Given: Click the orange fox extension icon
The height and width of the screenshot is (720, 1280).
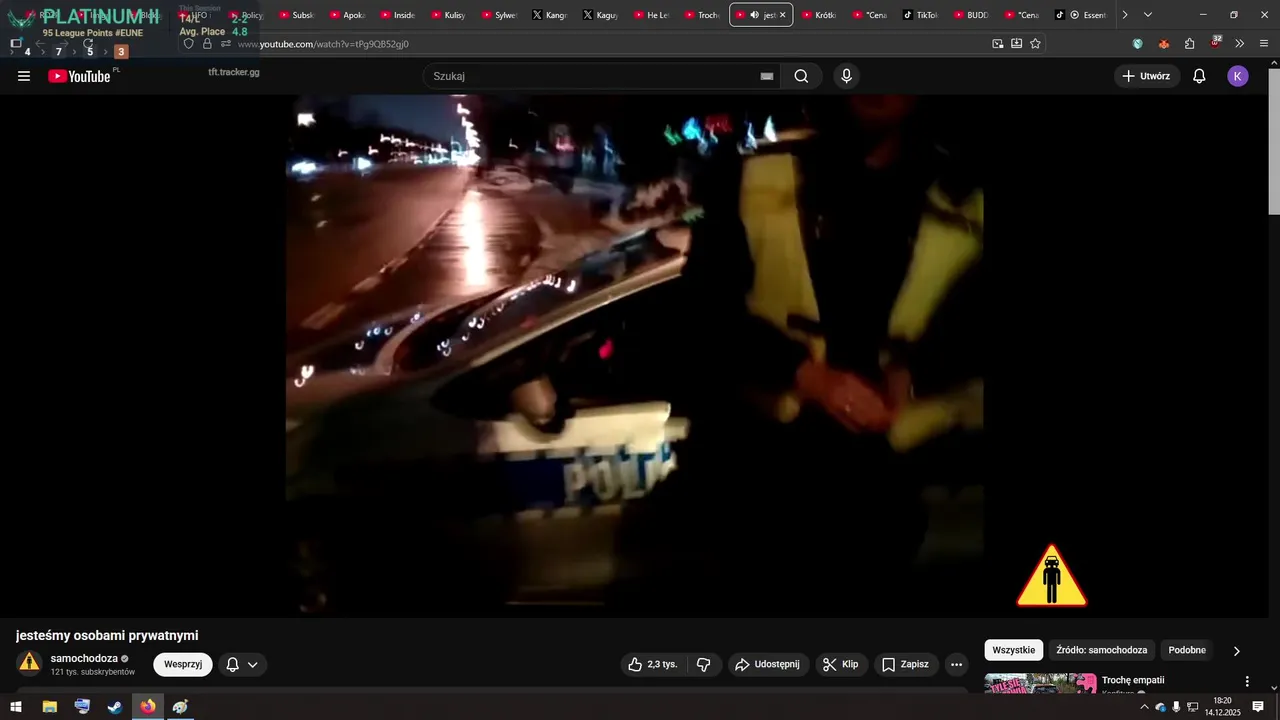Looking at the screenshot, I should pos(1163,44).
